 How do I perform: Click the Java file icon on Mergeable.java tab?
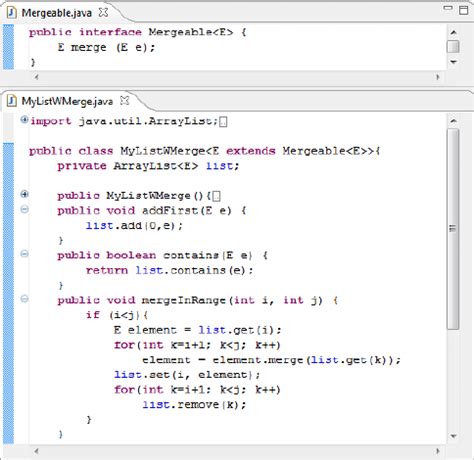(12, 13)
